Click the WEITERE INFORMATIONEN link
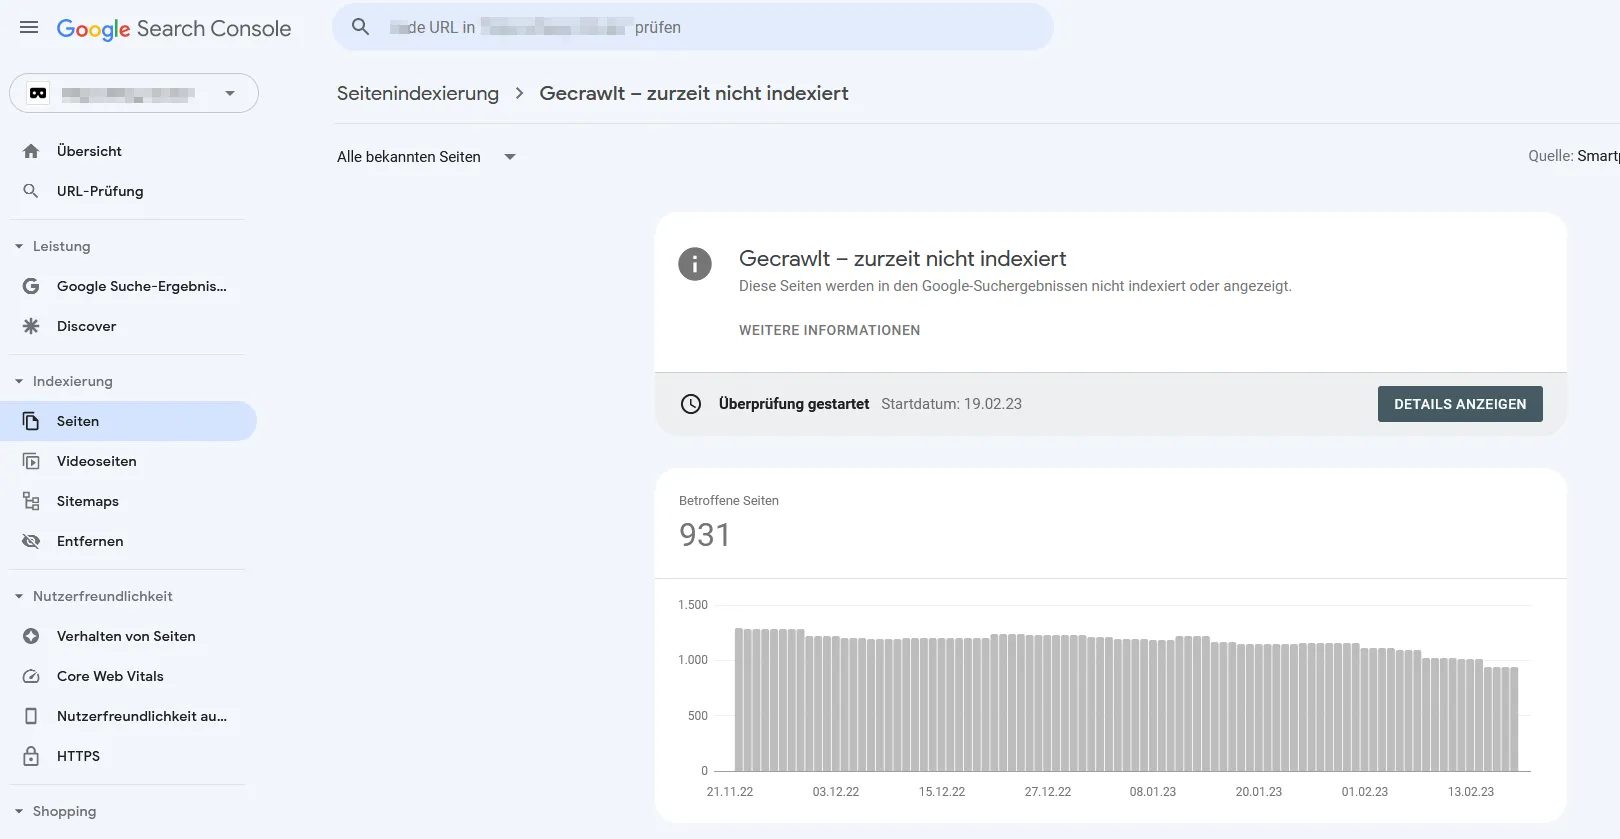The width and height of the screenshot is (1620, 839). 830,330
